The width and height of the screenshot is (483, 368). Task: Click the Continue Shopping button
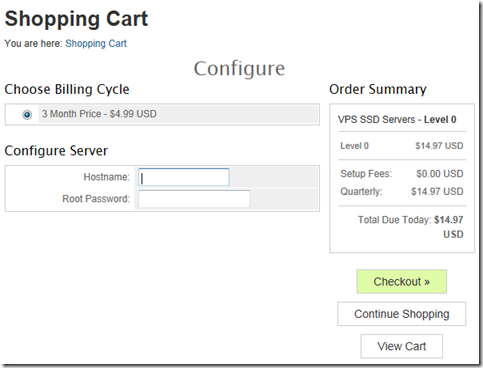(402, 314)
